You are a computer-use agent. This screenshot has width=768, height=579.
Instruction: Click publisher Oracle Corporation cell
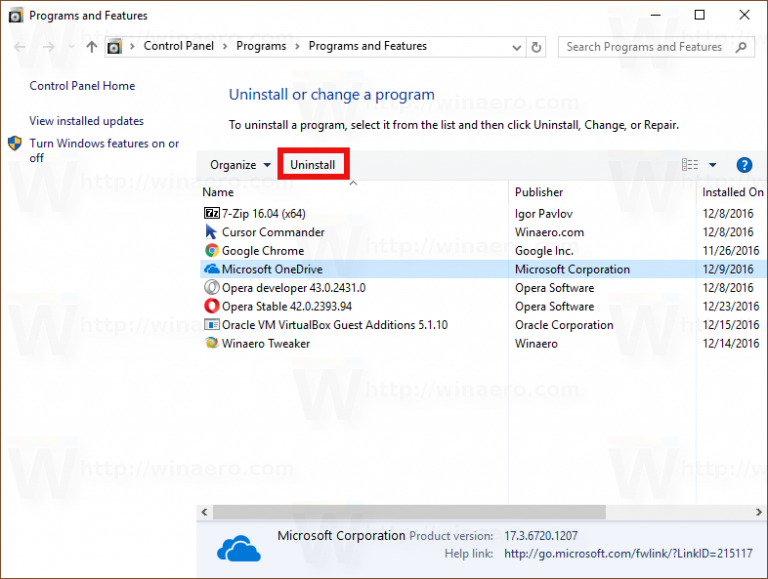(x=564, y=325)
